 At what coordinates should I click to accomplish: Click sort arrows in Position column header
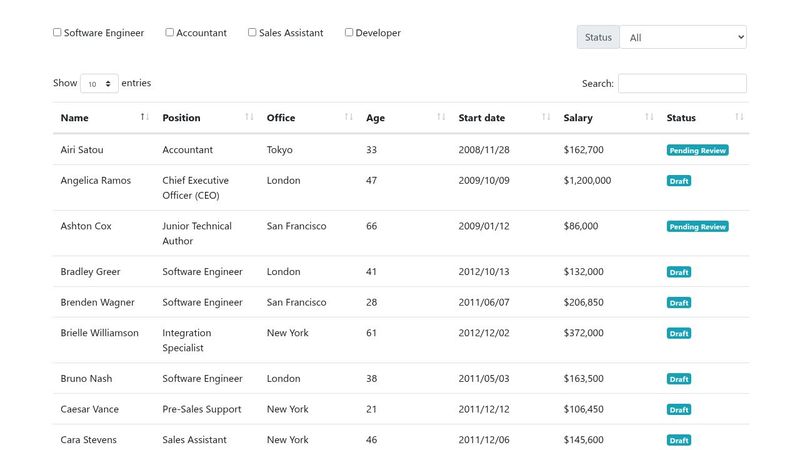[x=249, y=118]
